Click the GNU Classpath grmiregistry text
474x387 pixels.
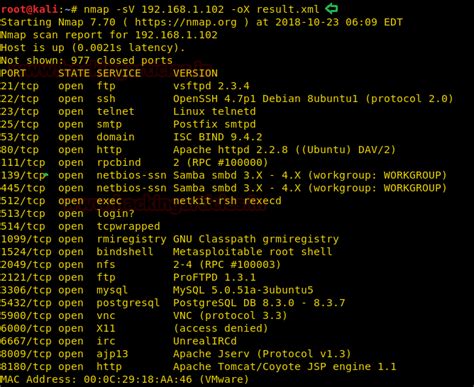point(256,239)
